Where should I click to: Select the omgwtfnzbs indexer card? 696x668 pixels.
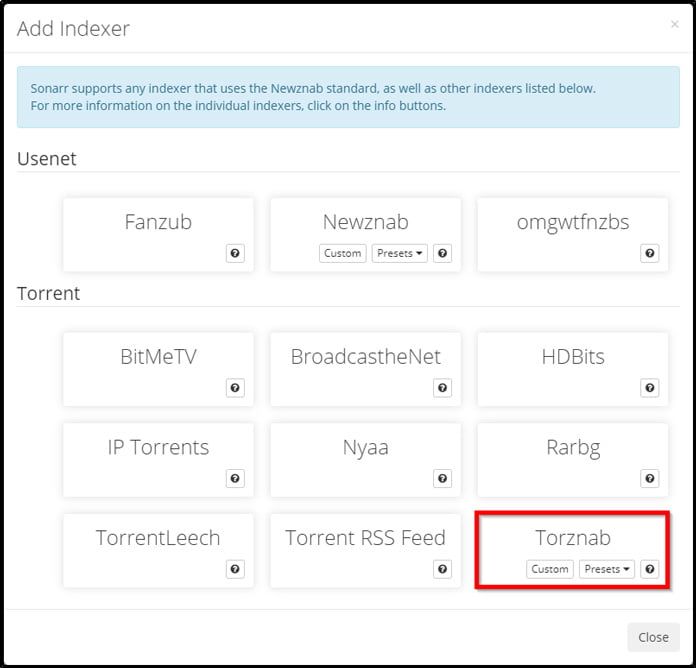573,235
